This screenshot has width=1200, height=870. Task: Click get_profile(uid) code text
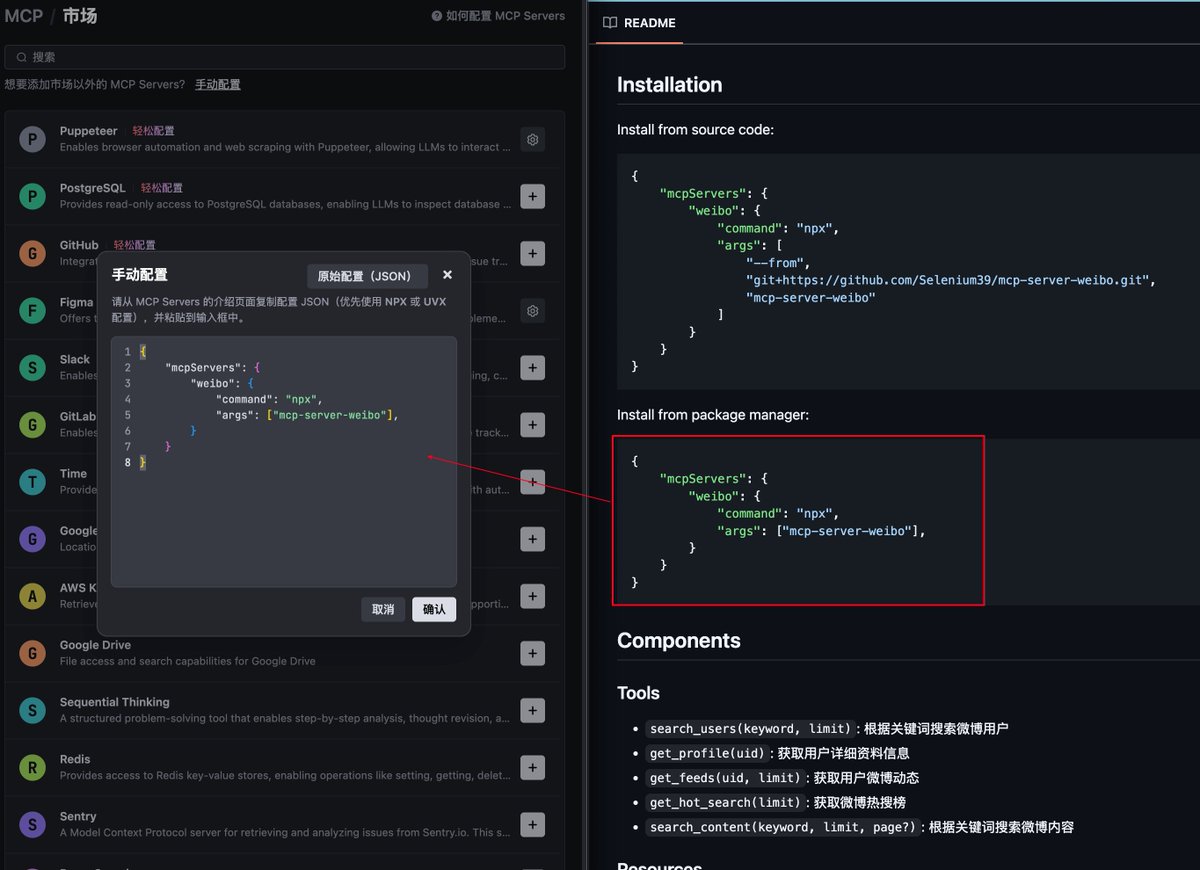[710, 753]
